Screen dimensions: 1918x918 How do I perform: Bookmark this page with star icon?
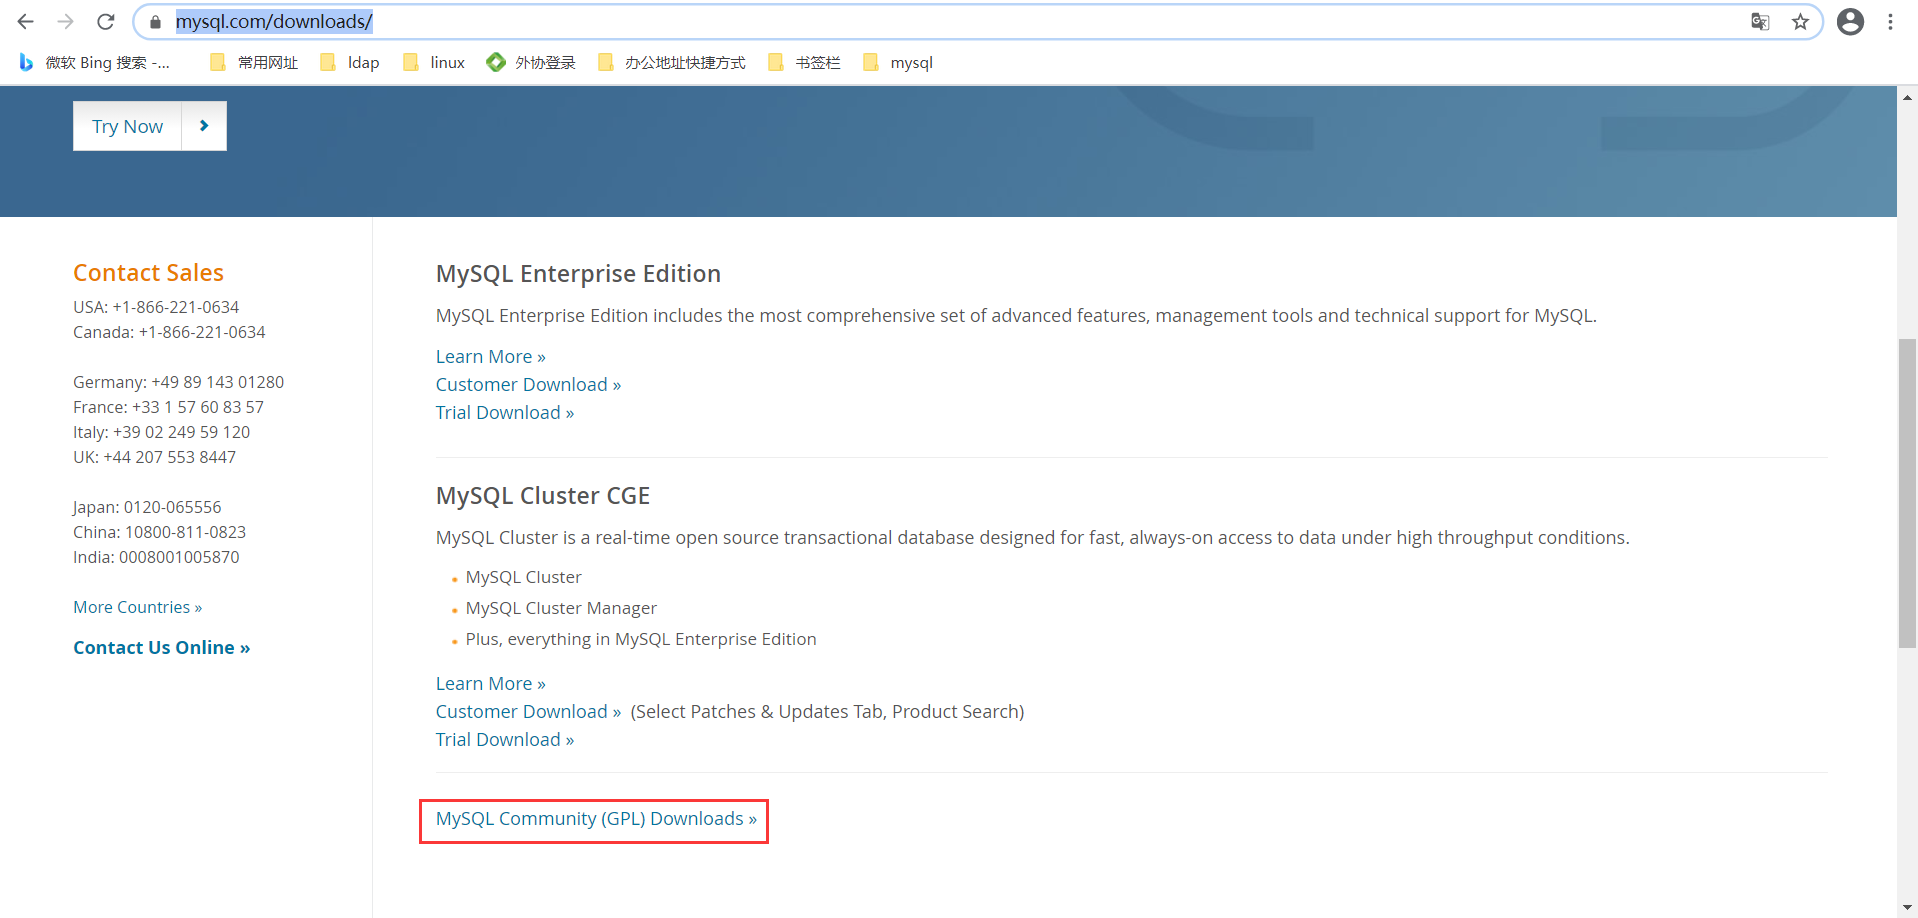point(1800,21)
